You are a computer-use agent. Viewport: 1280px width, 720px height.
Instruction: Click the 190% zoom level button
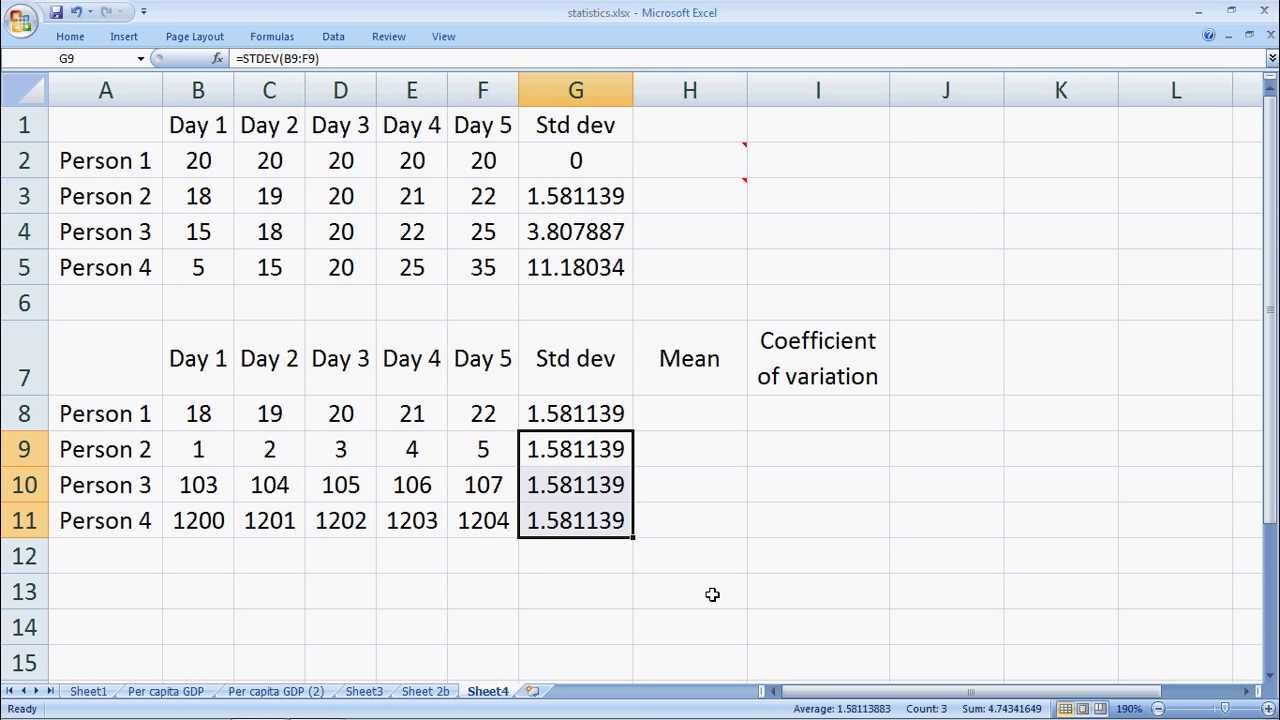[1129, 709]
